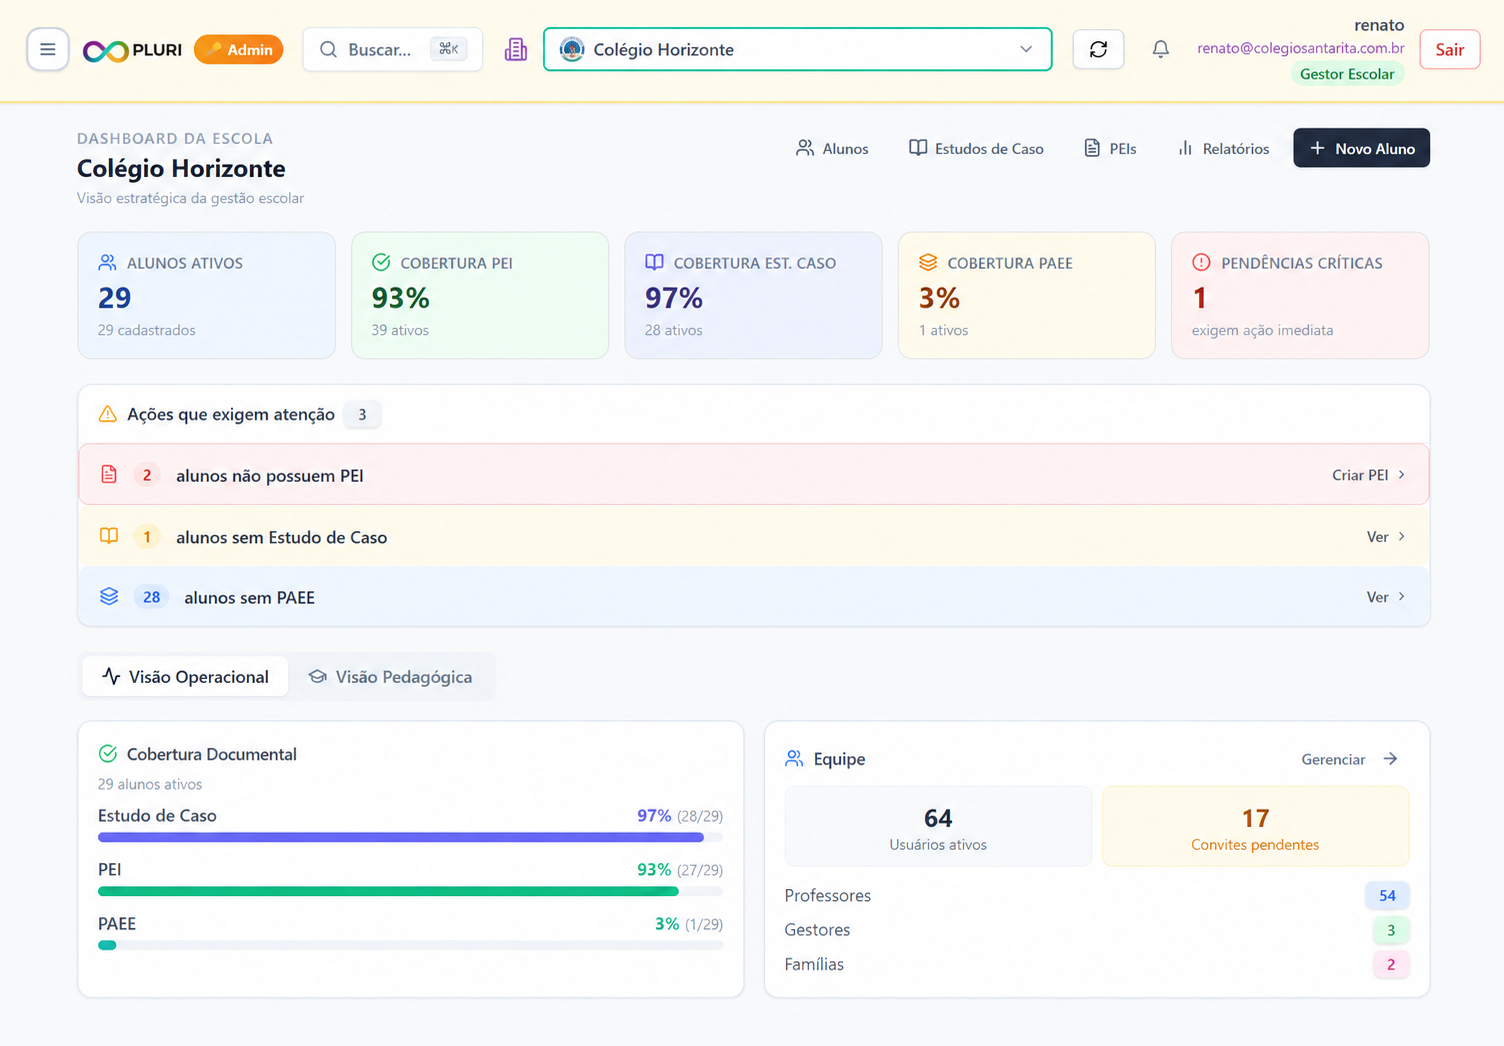This screenshot has width=1504, height=1046.
Task: Click the Estudo de Caso progress bar
Action: click(410, 837)
